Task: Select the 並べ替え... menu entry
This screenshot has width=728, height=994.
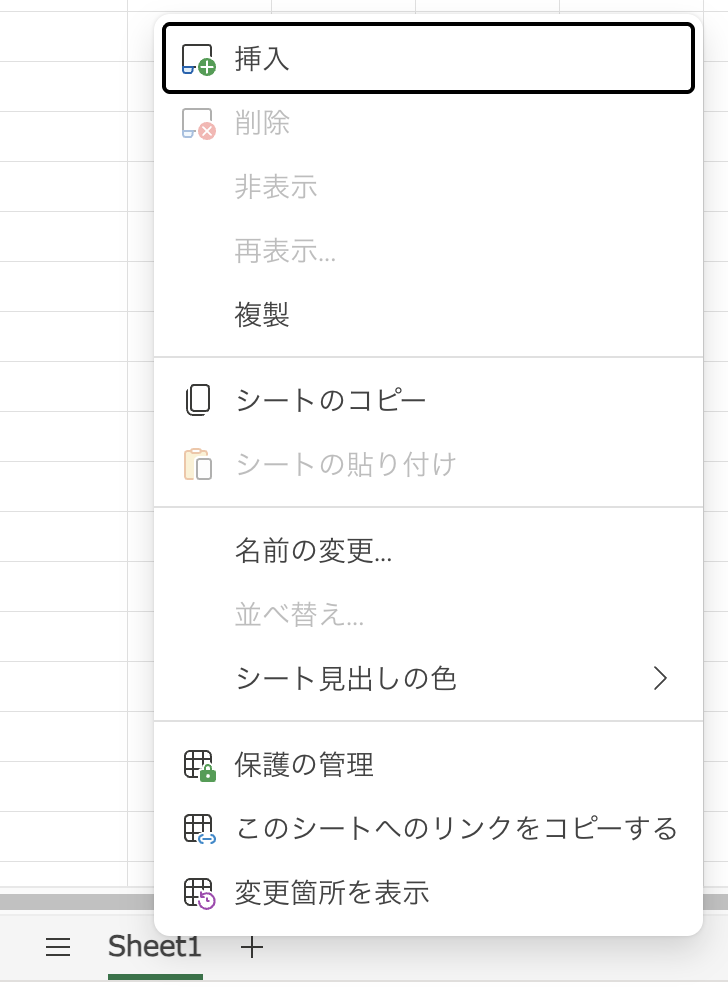Action: 299,614
